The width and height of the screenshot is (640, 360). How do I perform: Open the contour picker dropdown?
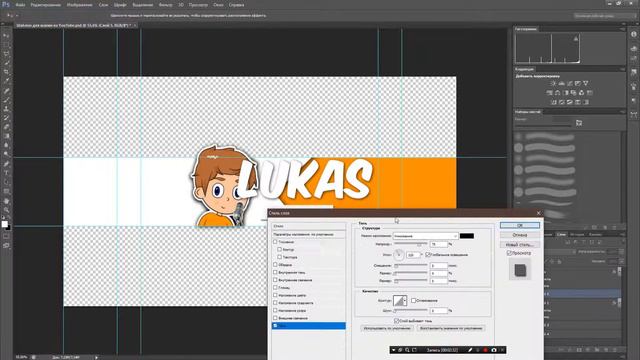click(x=405, y=300)
